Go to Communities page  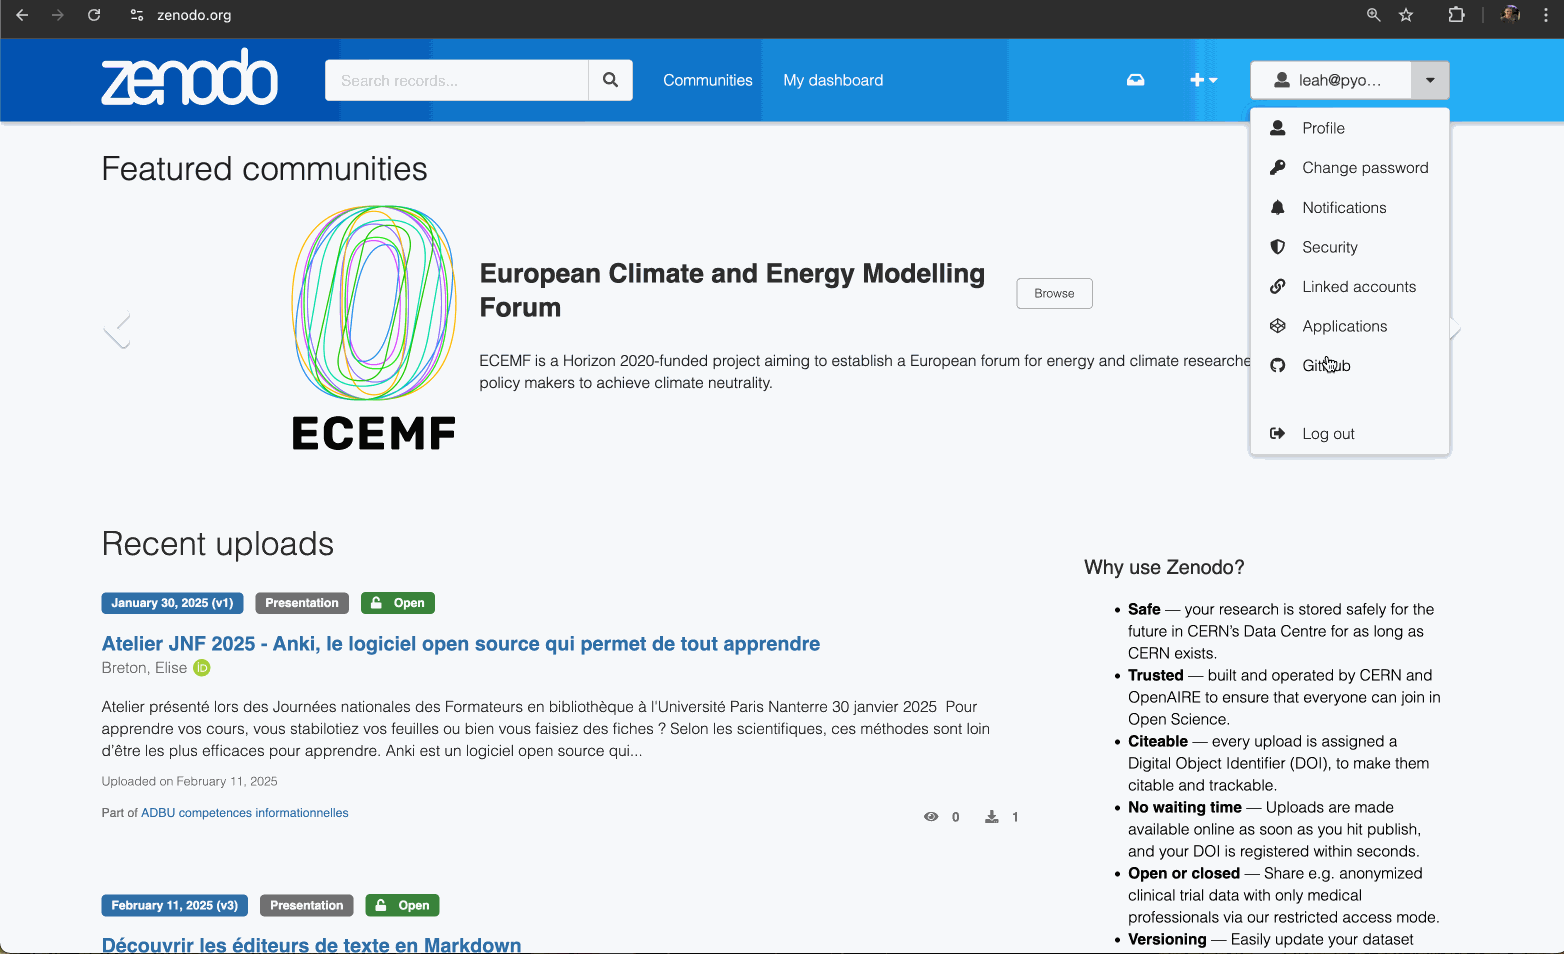click(x=707, y=80)
